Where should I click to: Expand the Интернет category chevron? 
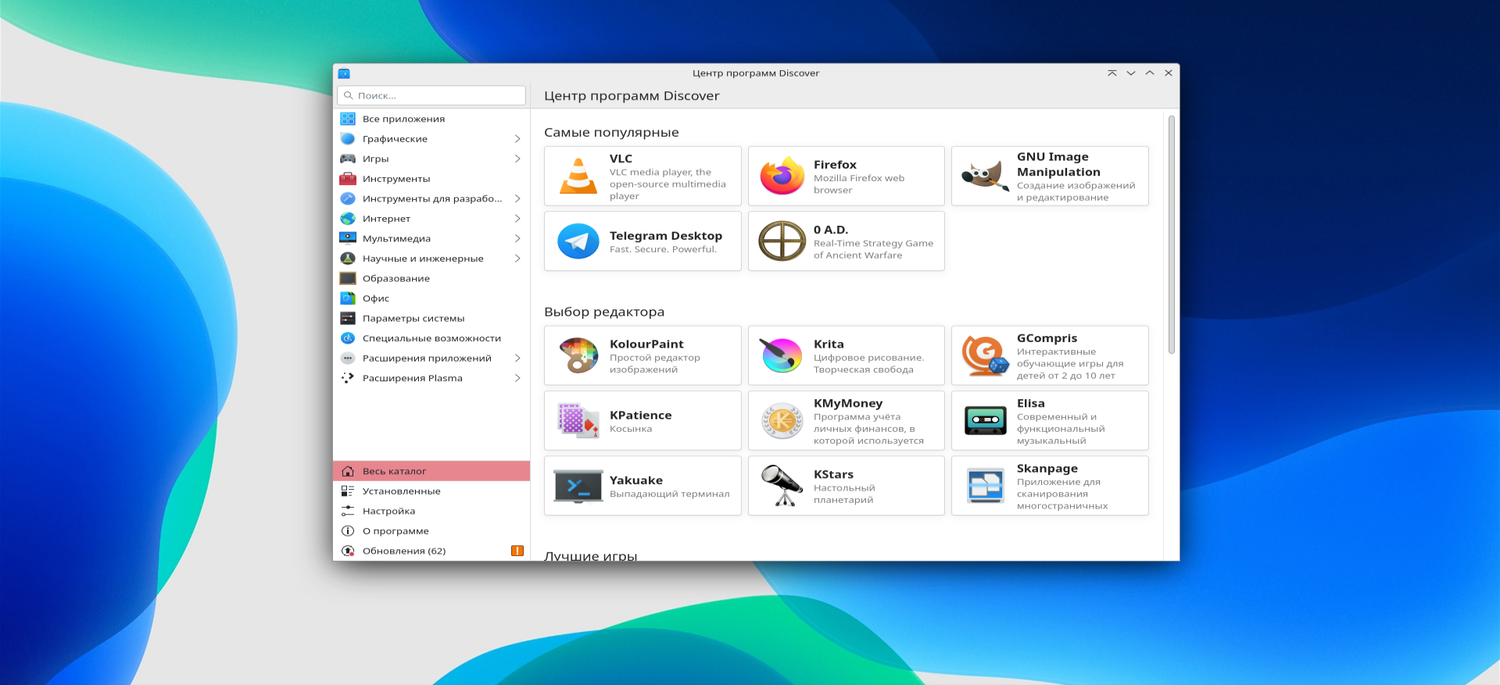coord(517,219)
